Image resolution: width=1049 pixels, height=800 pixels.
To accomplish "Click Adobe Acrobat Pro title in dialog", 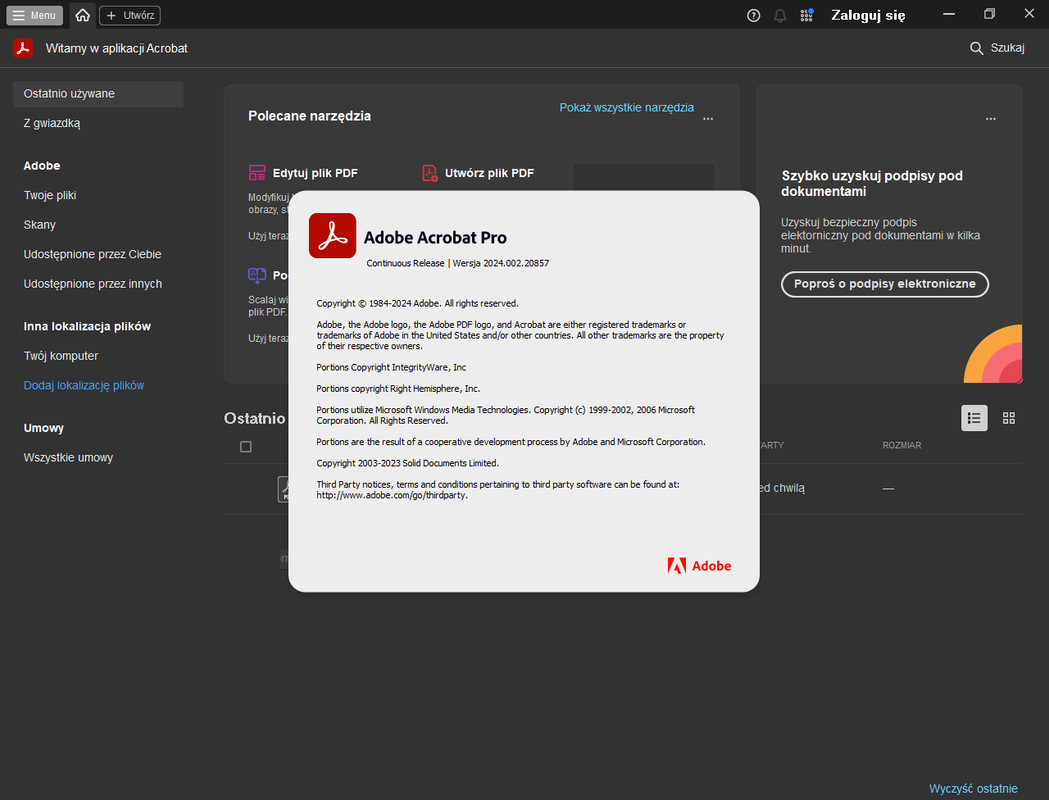I will click(435, 237).
